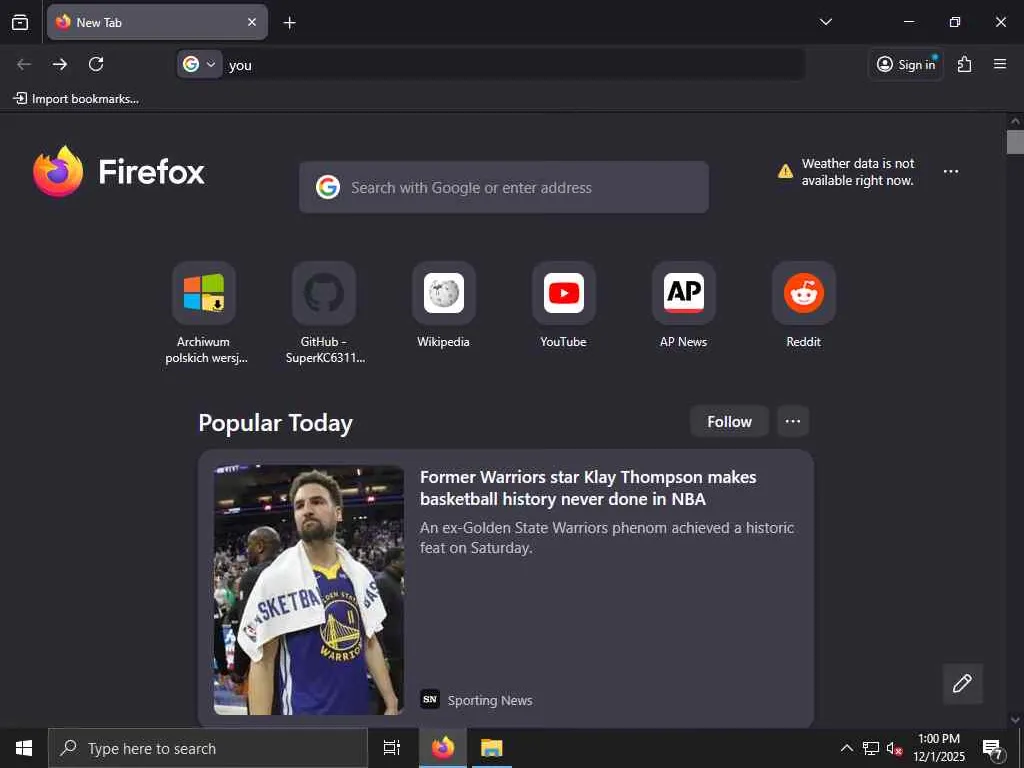
Task: Click 'Type here to search' taskbar box
Action: 208,748
